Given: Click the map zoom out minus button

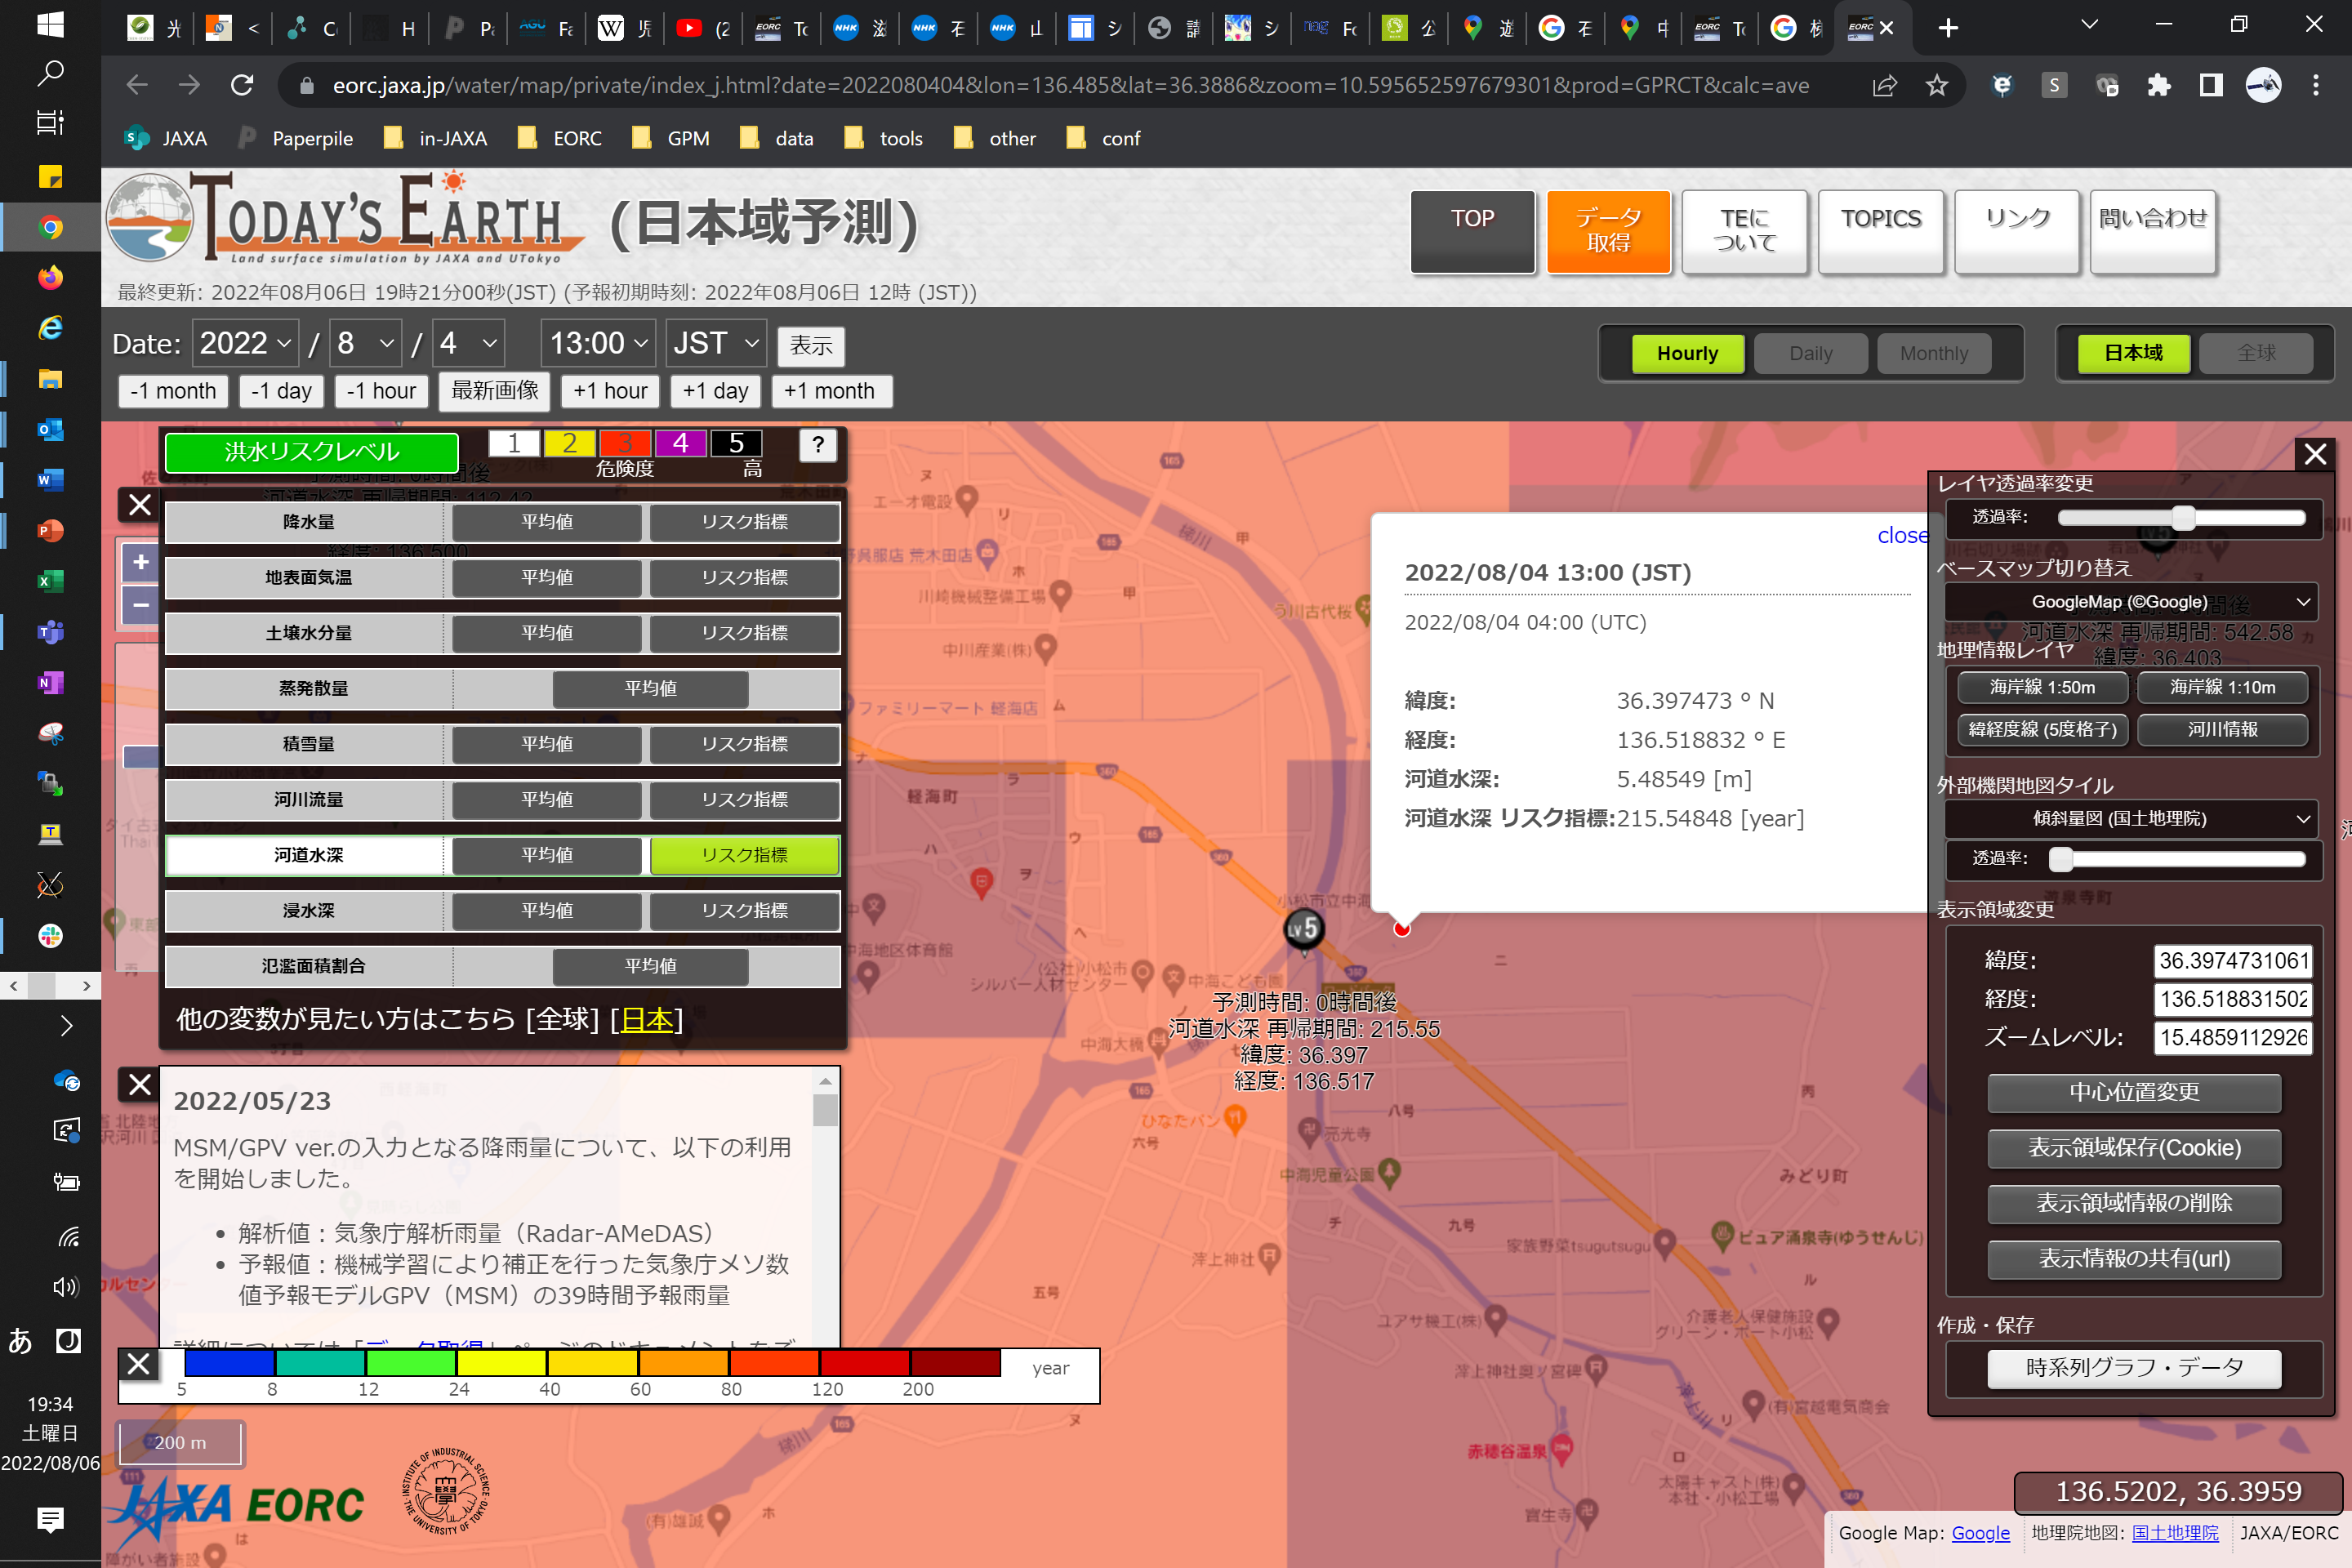Looking at the screenshot, I should point(141,604).
